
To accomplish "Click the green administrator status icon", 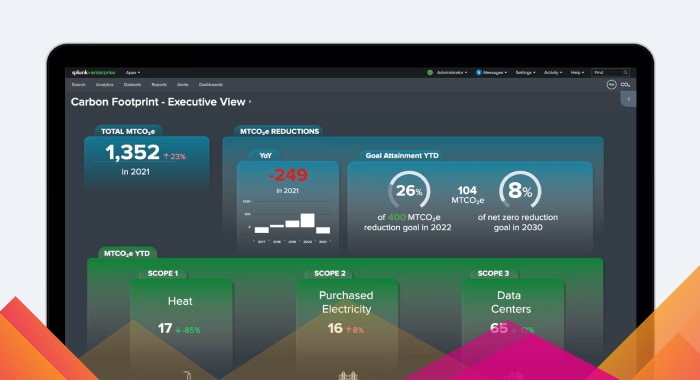I will (x=430, y=72).
